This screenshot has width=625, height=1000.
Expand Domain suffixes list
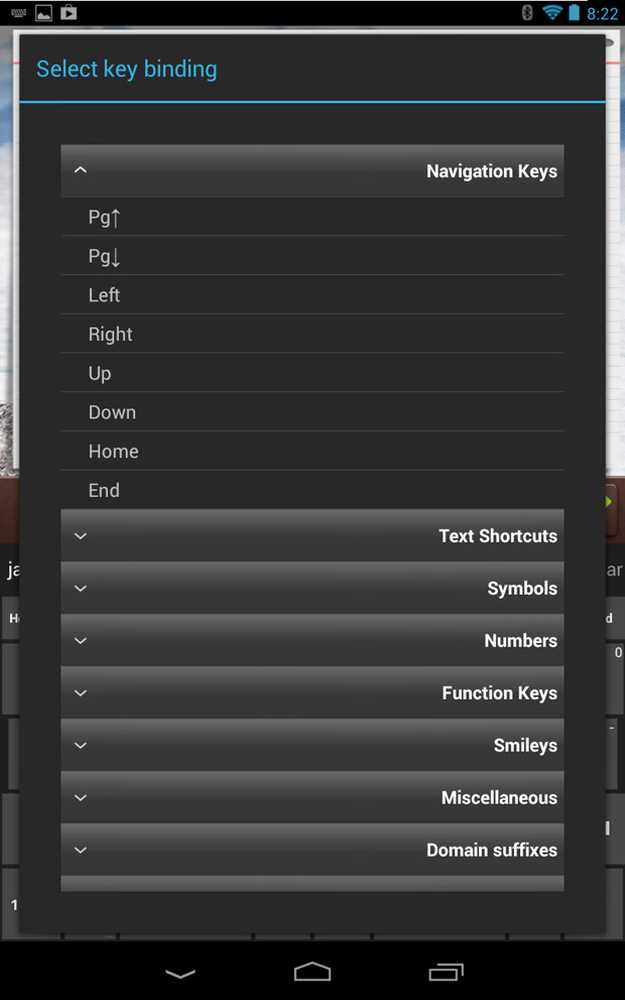click(312, 849)
